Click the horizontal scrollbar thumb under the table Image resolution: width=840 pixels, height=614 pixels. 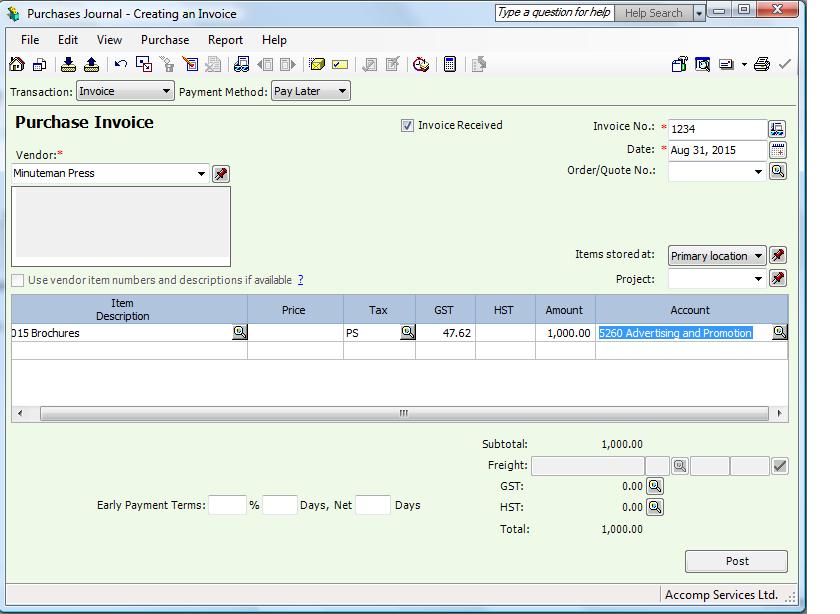point(404,413)
